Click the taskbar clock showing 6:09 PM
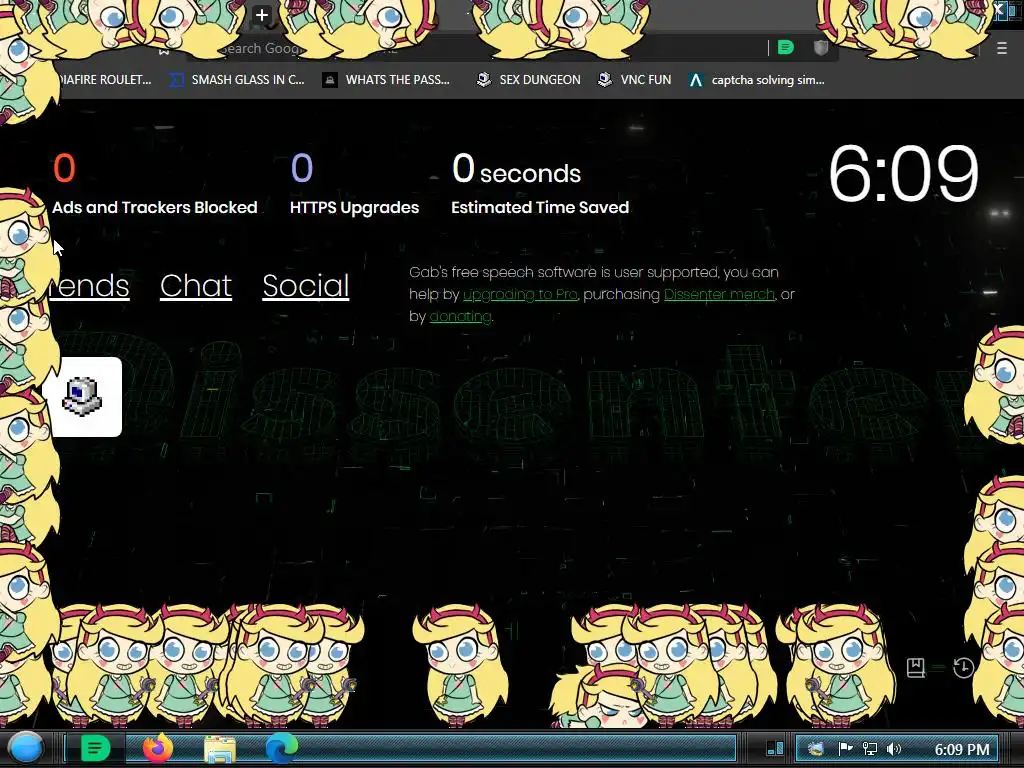 pyautogui.click(x=962, y=749)
